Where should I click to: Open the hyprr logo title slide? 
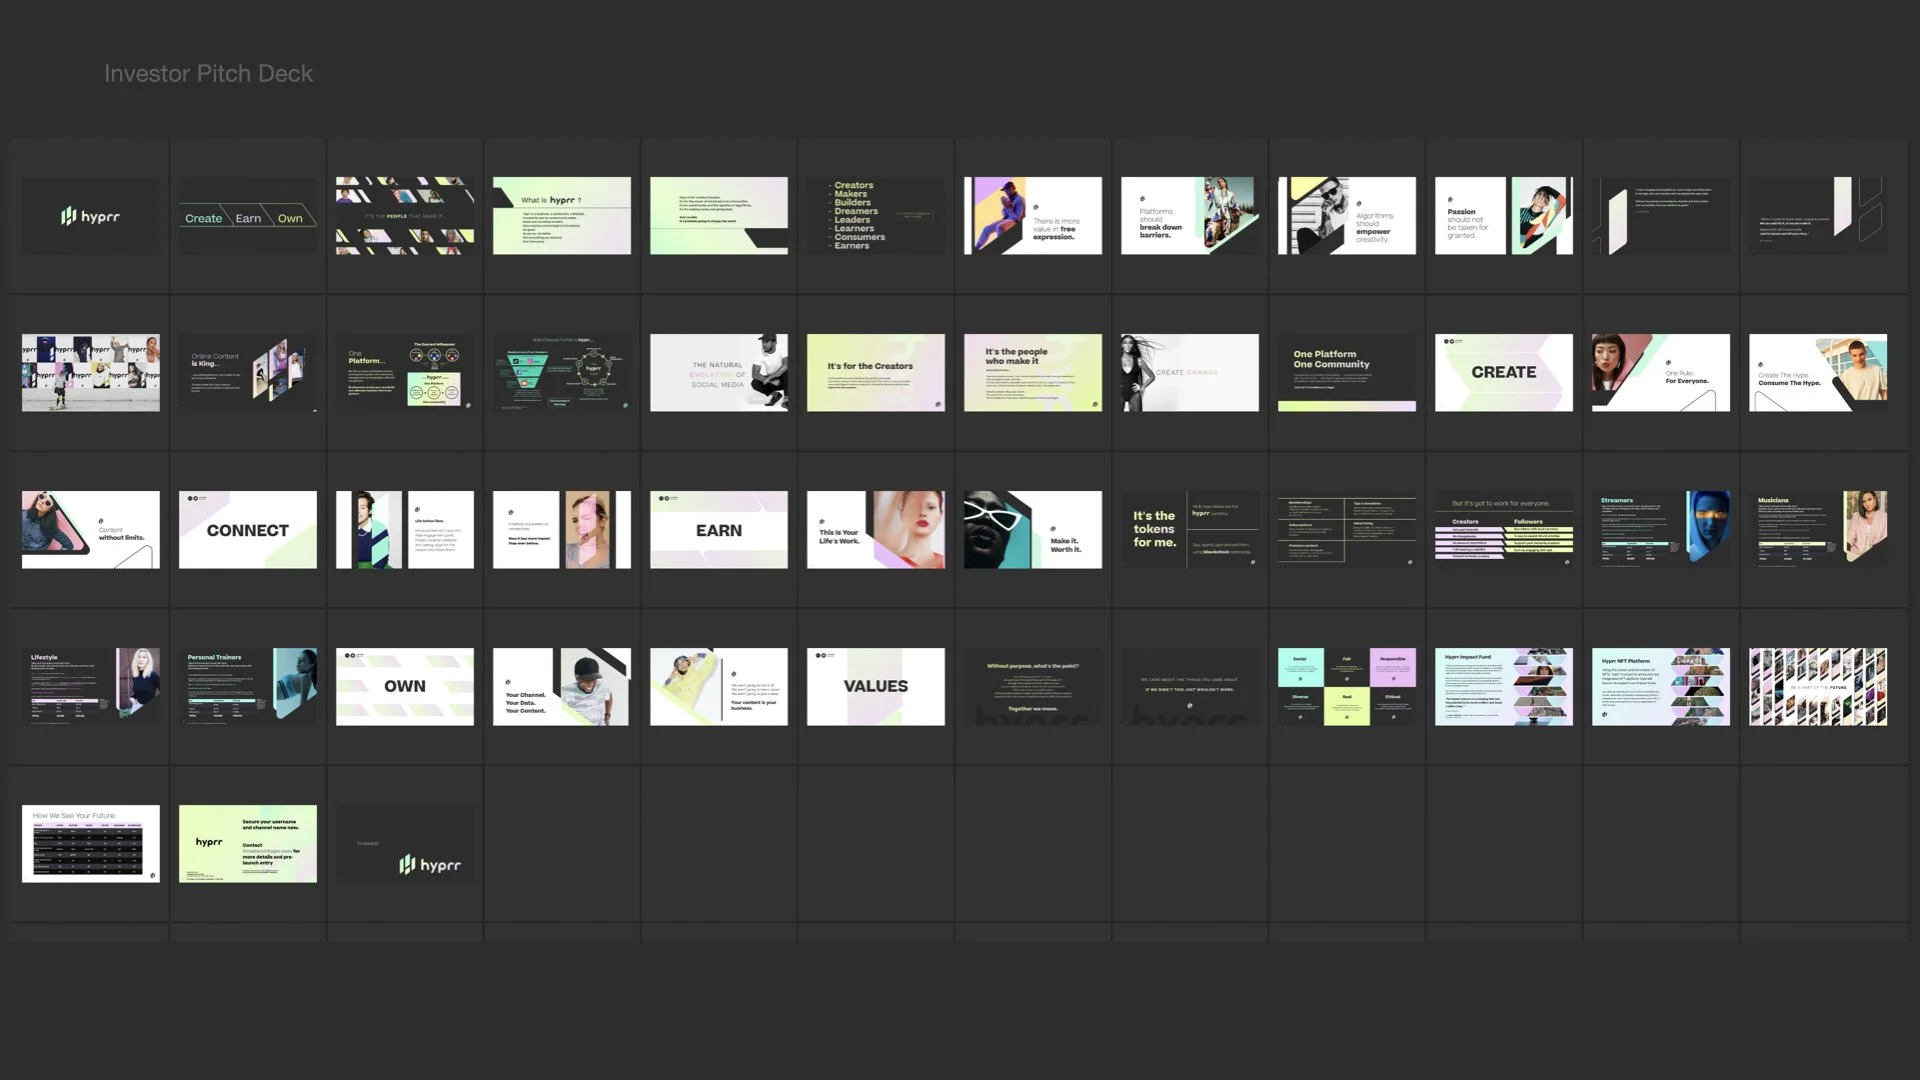pyautogui.click(x=90, y=216)
